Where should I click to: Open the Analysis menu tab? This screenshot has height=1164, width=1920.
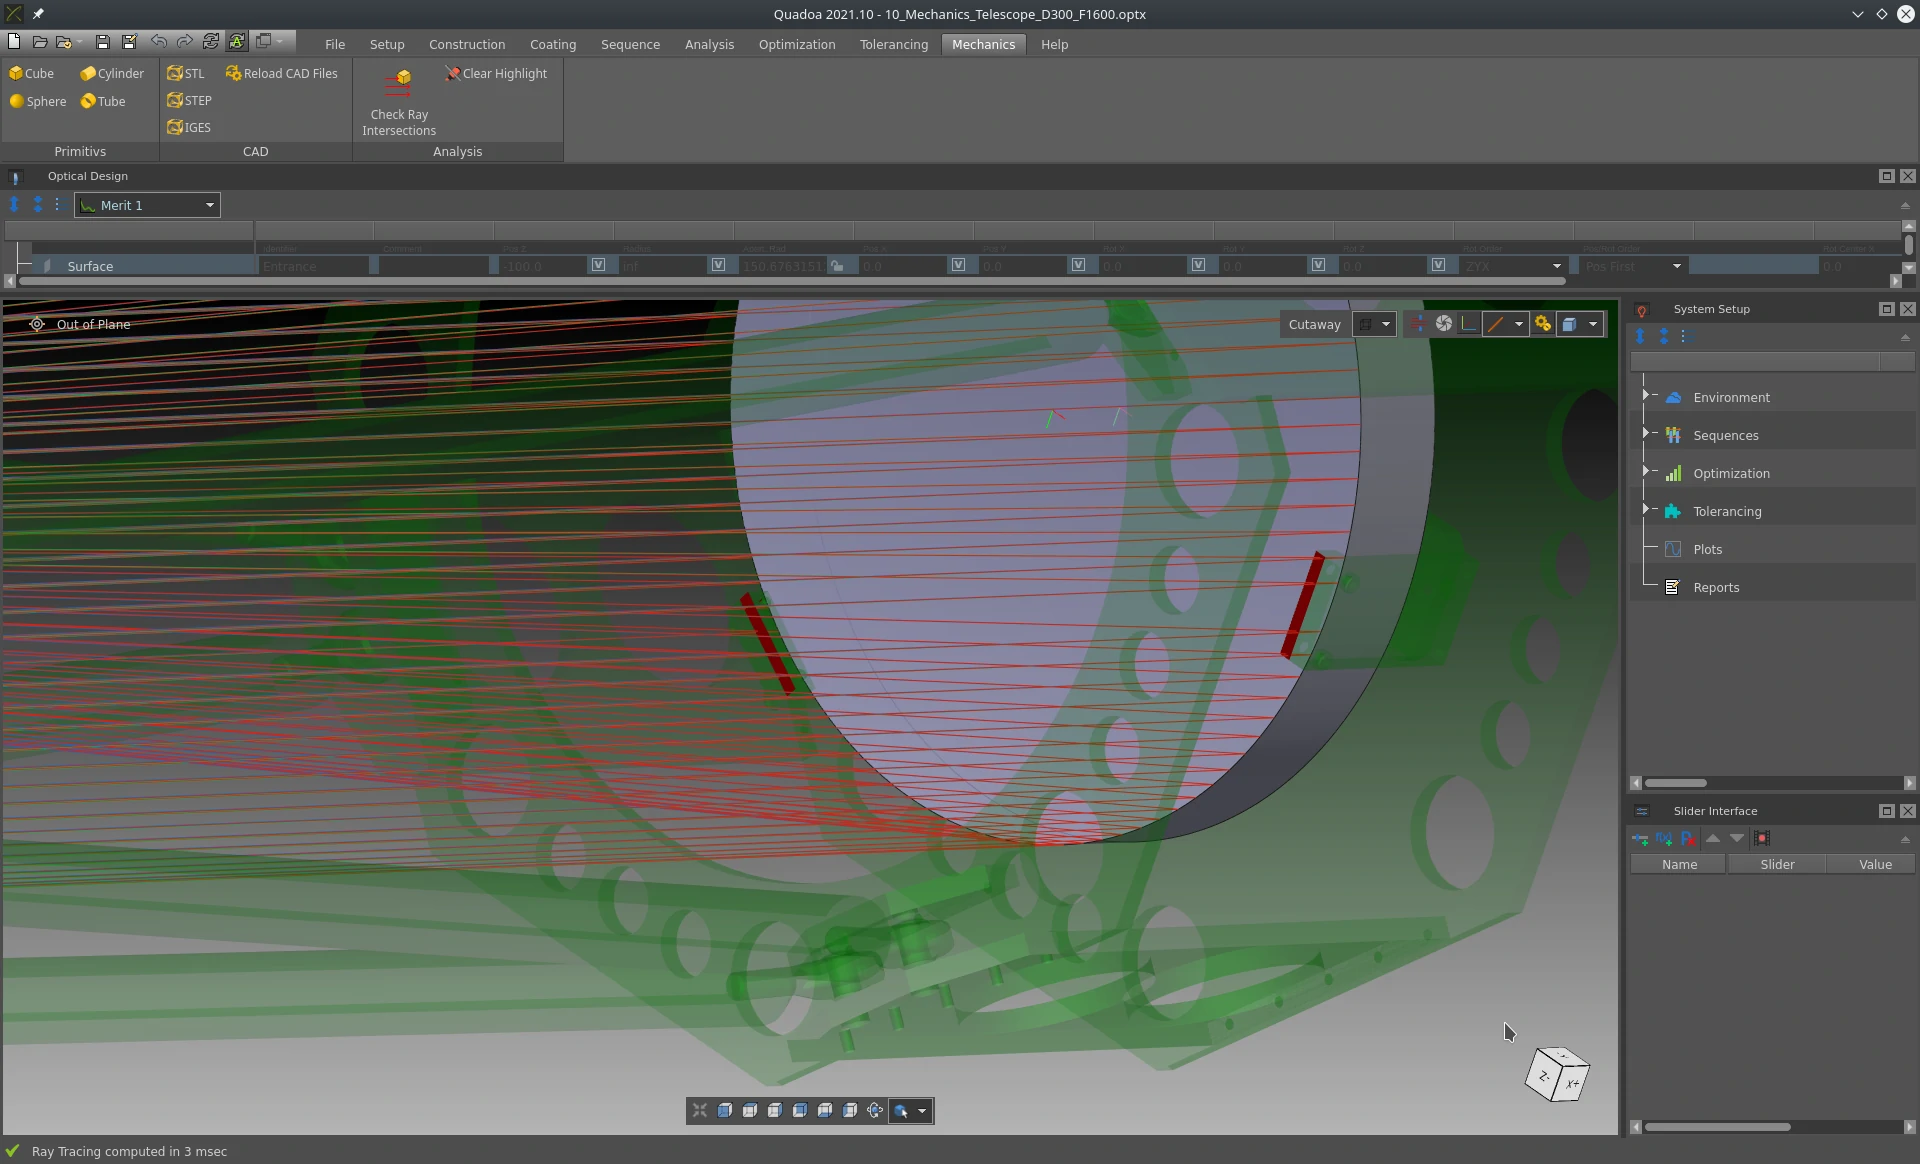click(x=709, y=44)
